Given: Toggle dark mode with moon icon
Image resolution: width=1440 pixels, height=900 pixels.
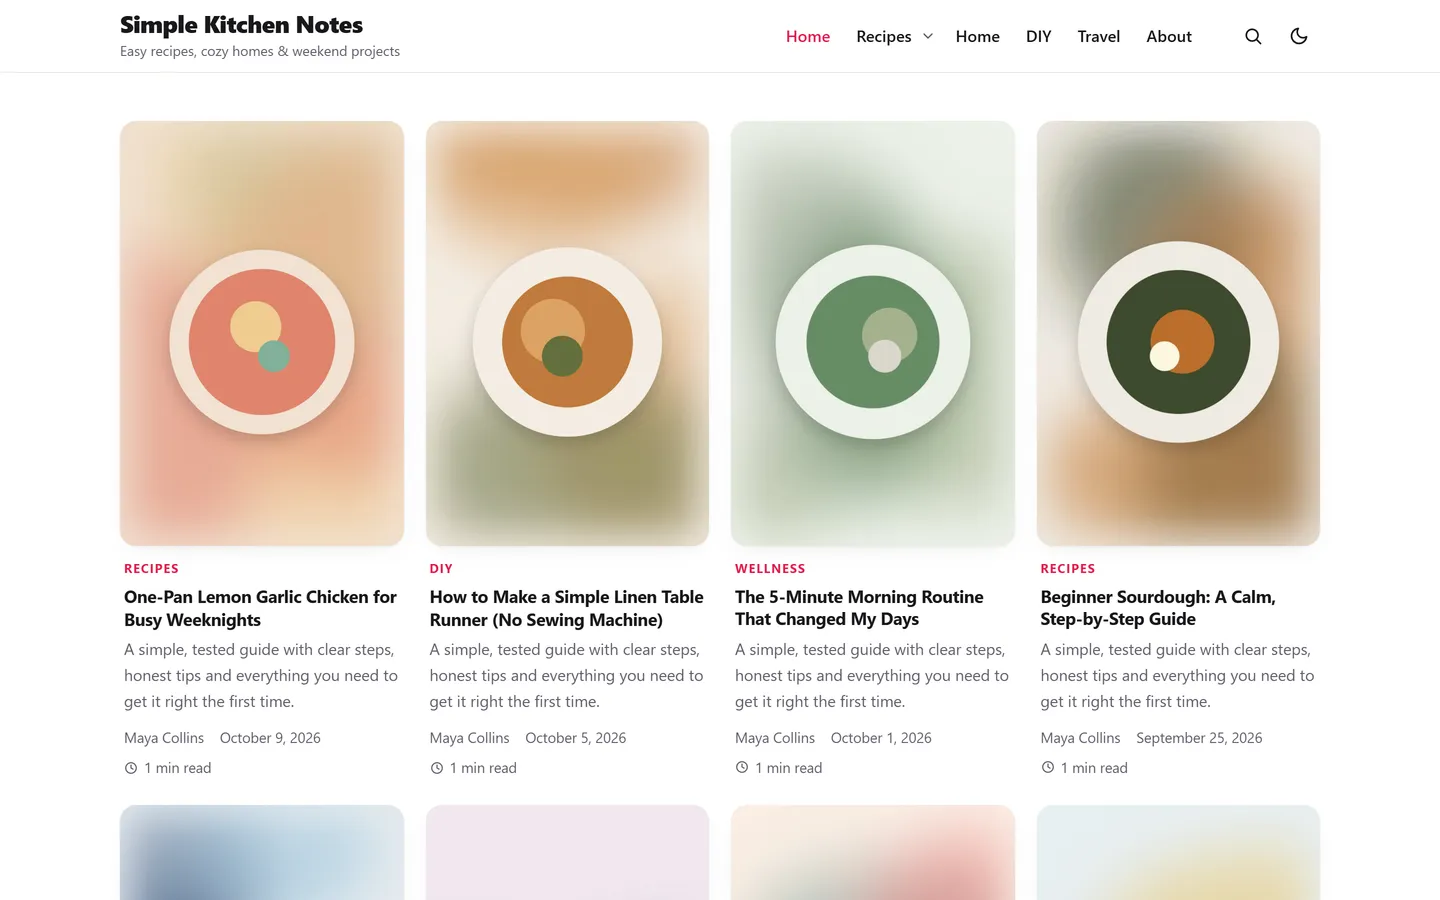Looking at the screenshot, I should pyautogui.click(x=1299, y=36).
